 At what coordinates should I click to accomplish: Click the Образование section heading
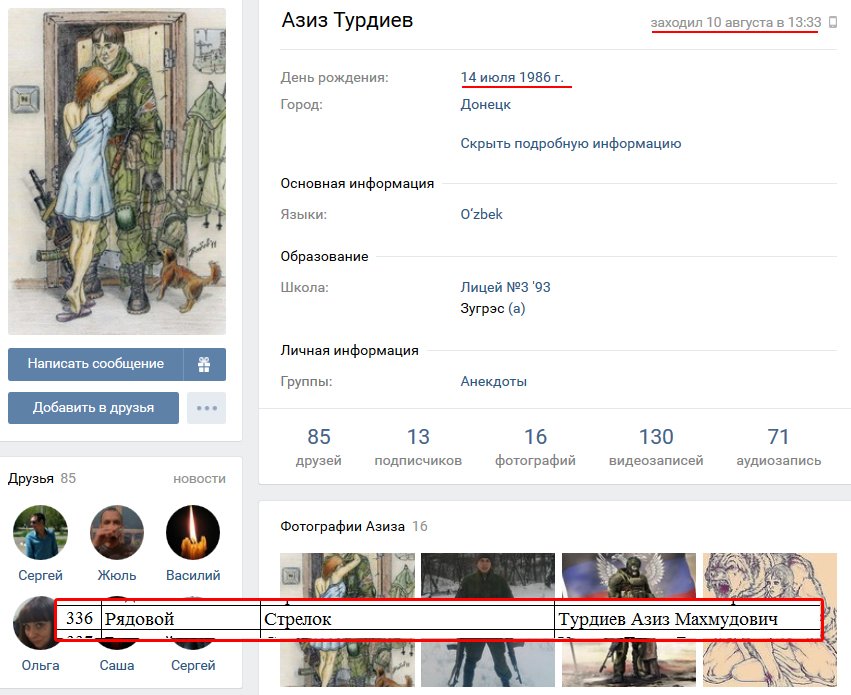324,257
